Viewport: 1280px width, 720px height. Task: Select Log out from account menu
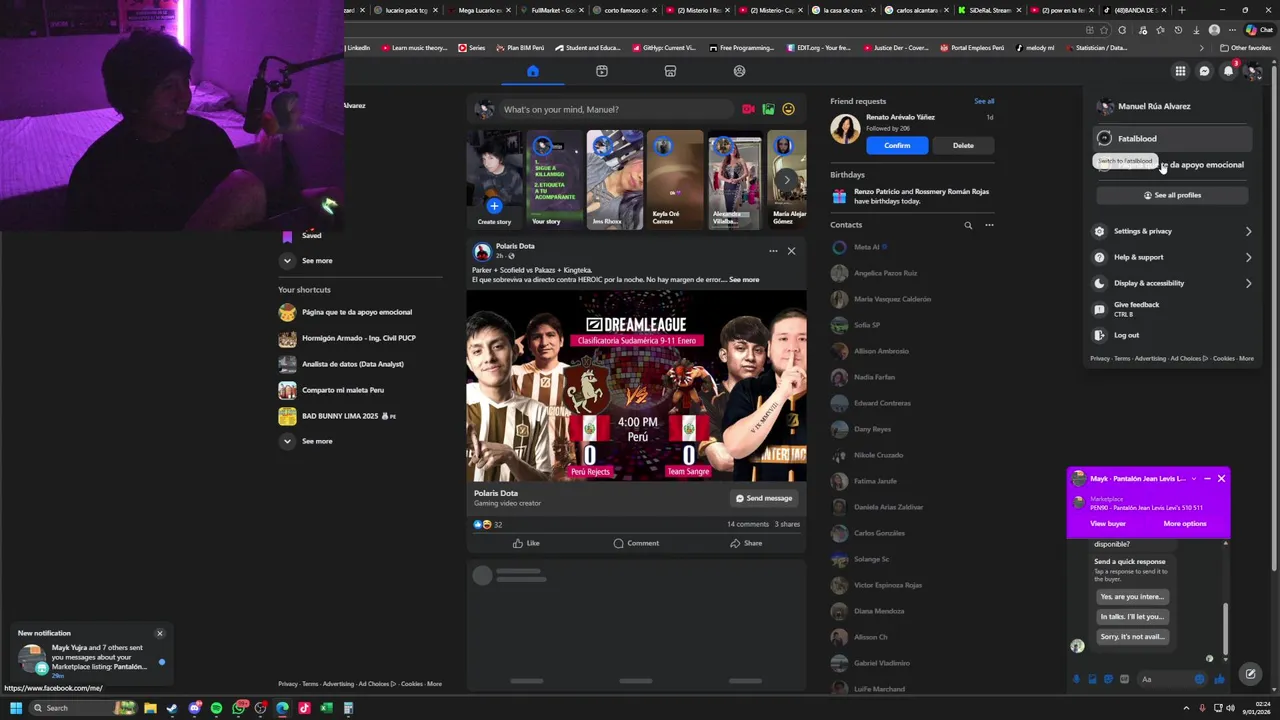(1174, 335)
